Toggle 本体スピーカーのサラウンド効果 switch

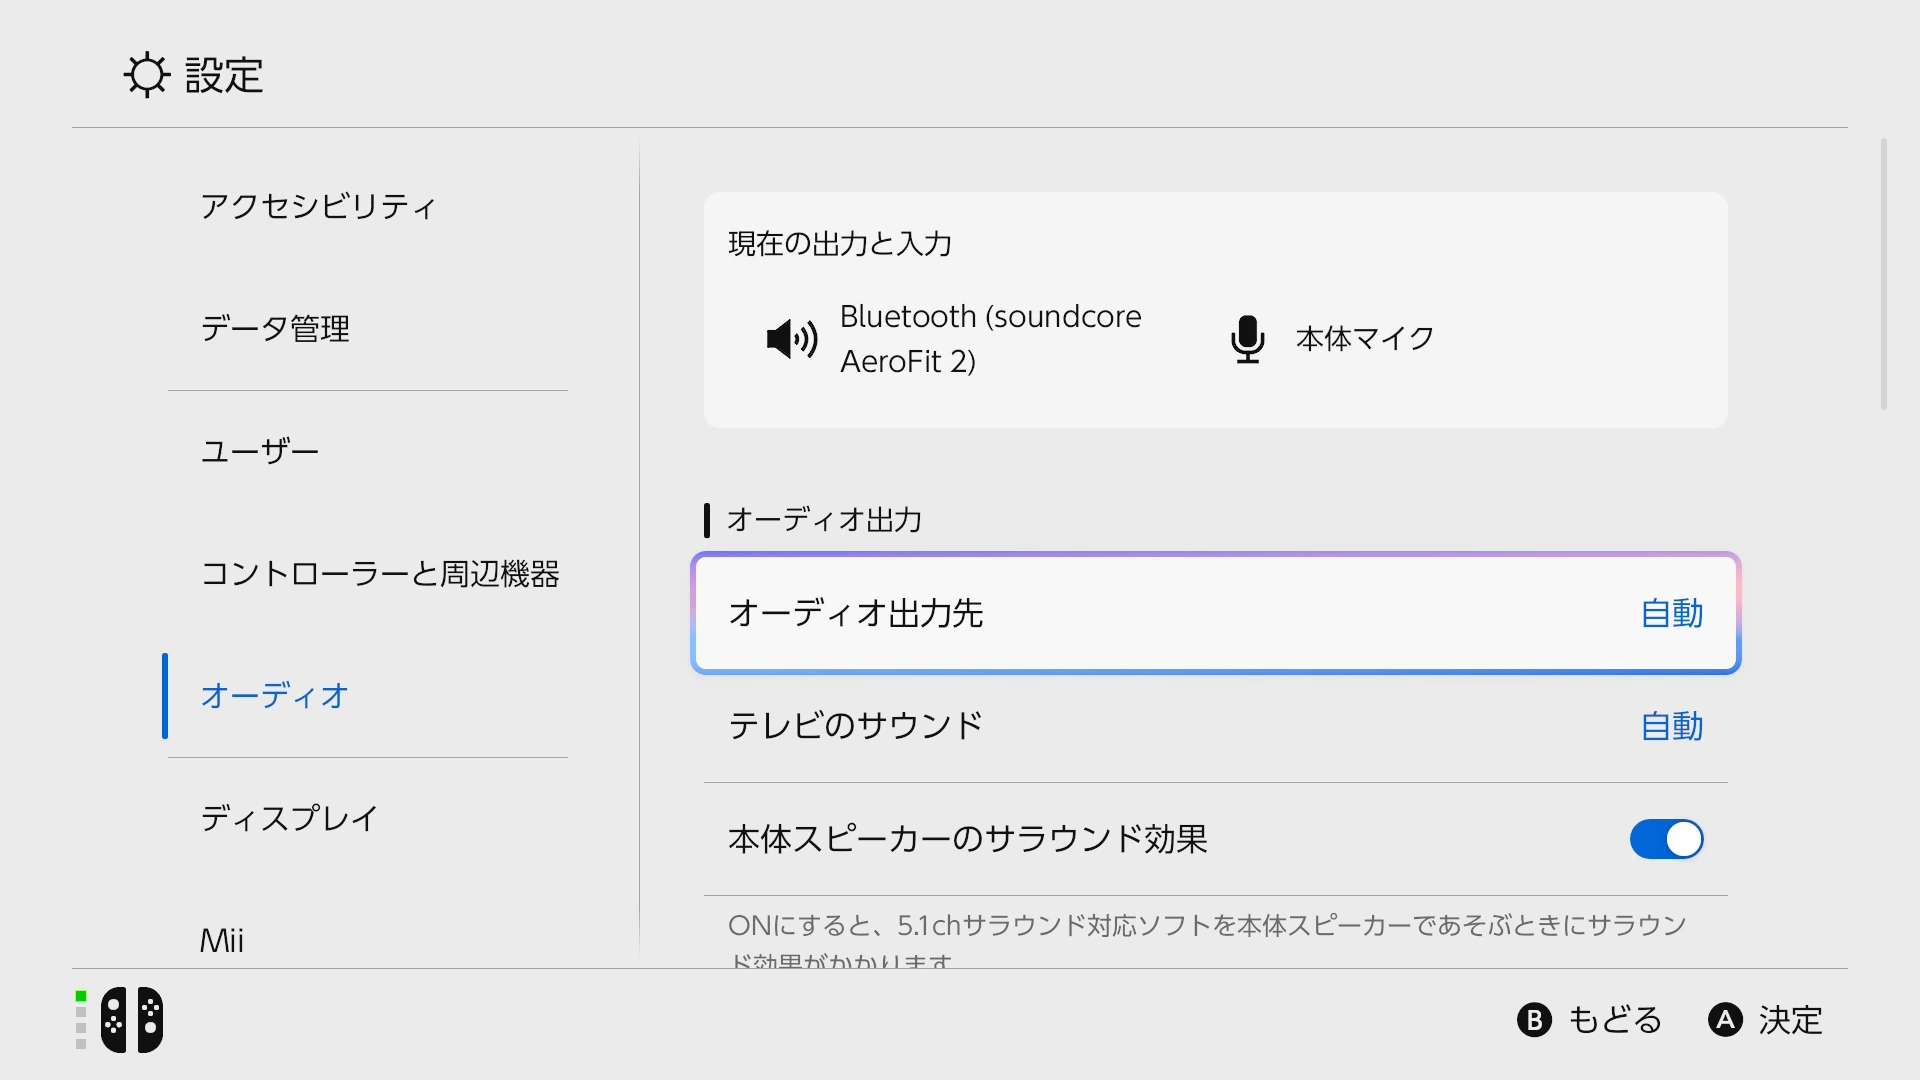[x=1666, y=839]
